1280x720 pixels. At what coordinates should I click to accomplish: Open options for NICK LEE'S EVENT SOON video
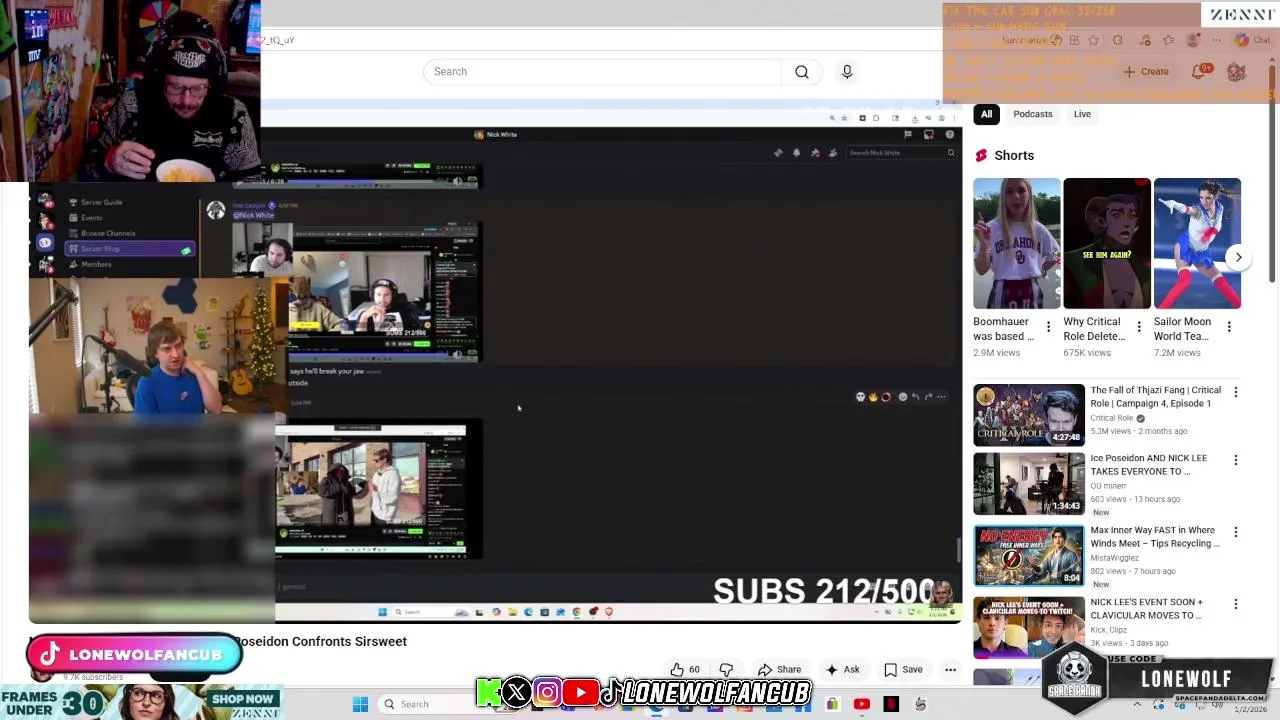click(1235, 605)
